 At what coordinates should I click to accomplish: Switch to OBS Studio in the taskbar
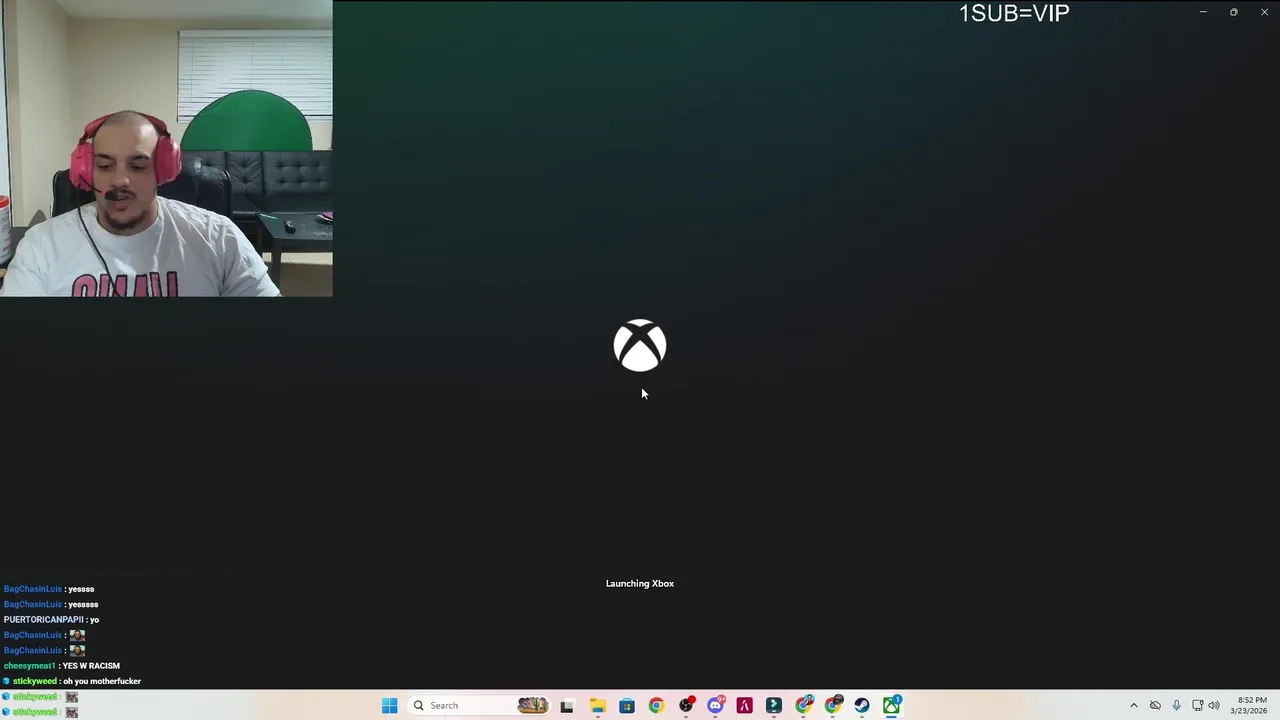pos(686,705)
